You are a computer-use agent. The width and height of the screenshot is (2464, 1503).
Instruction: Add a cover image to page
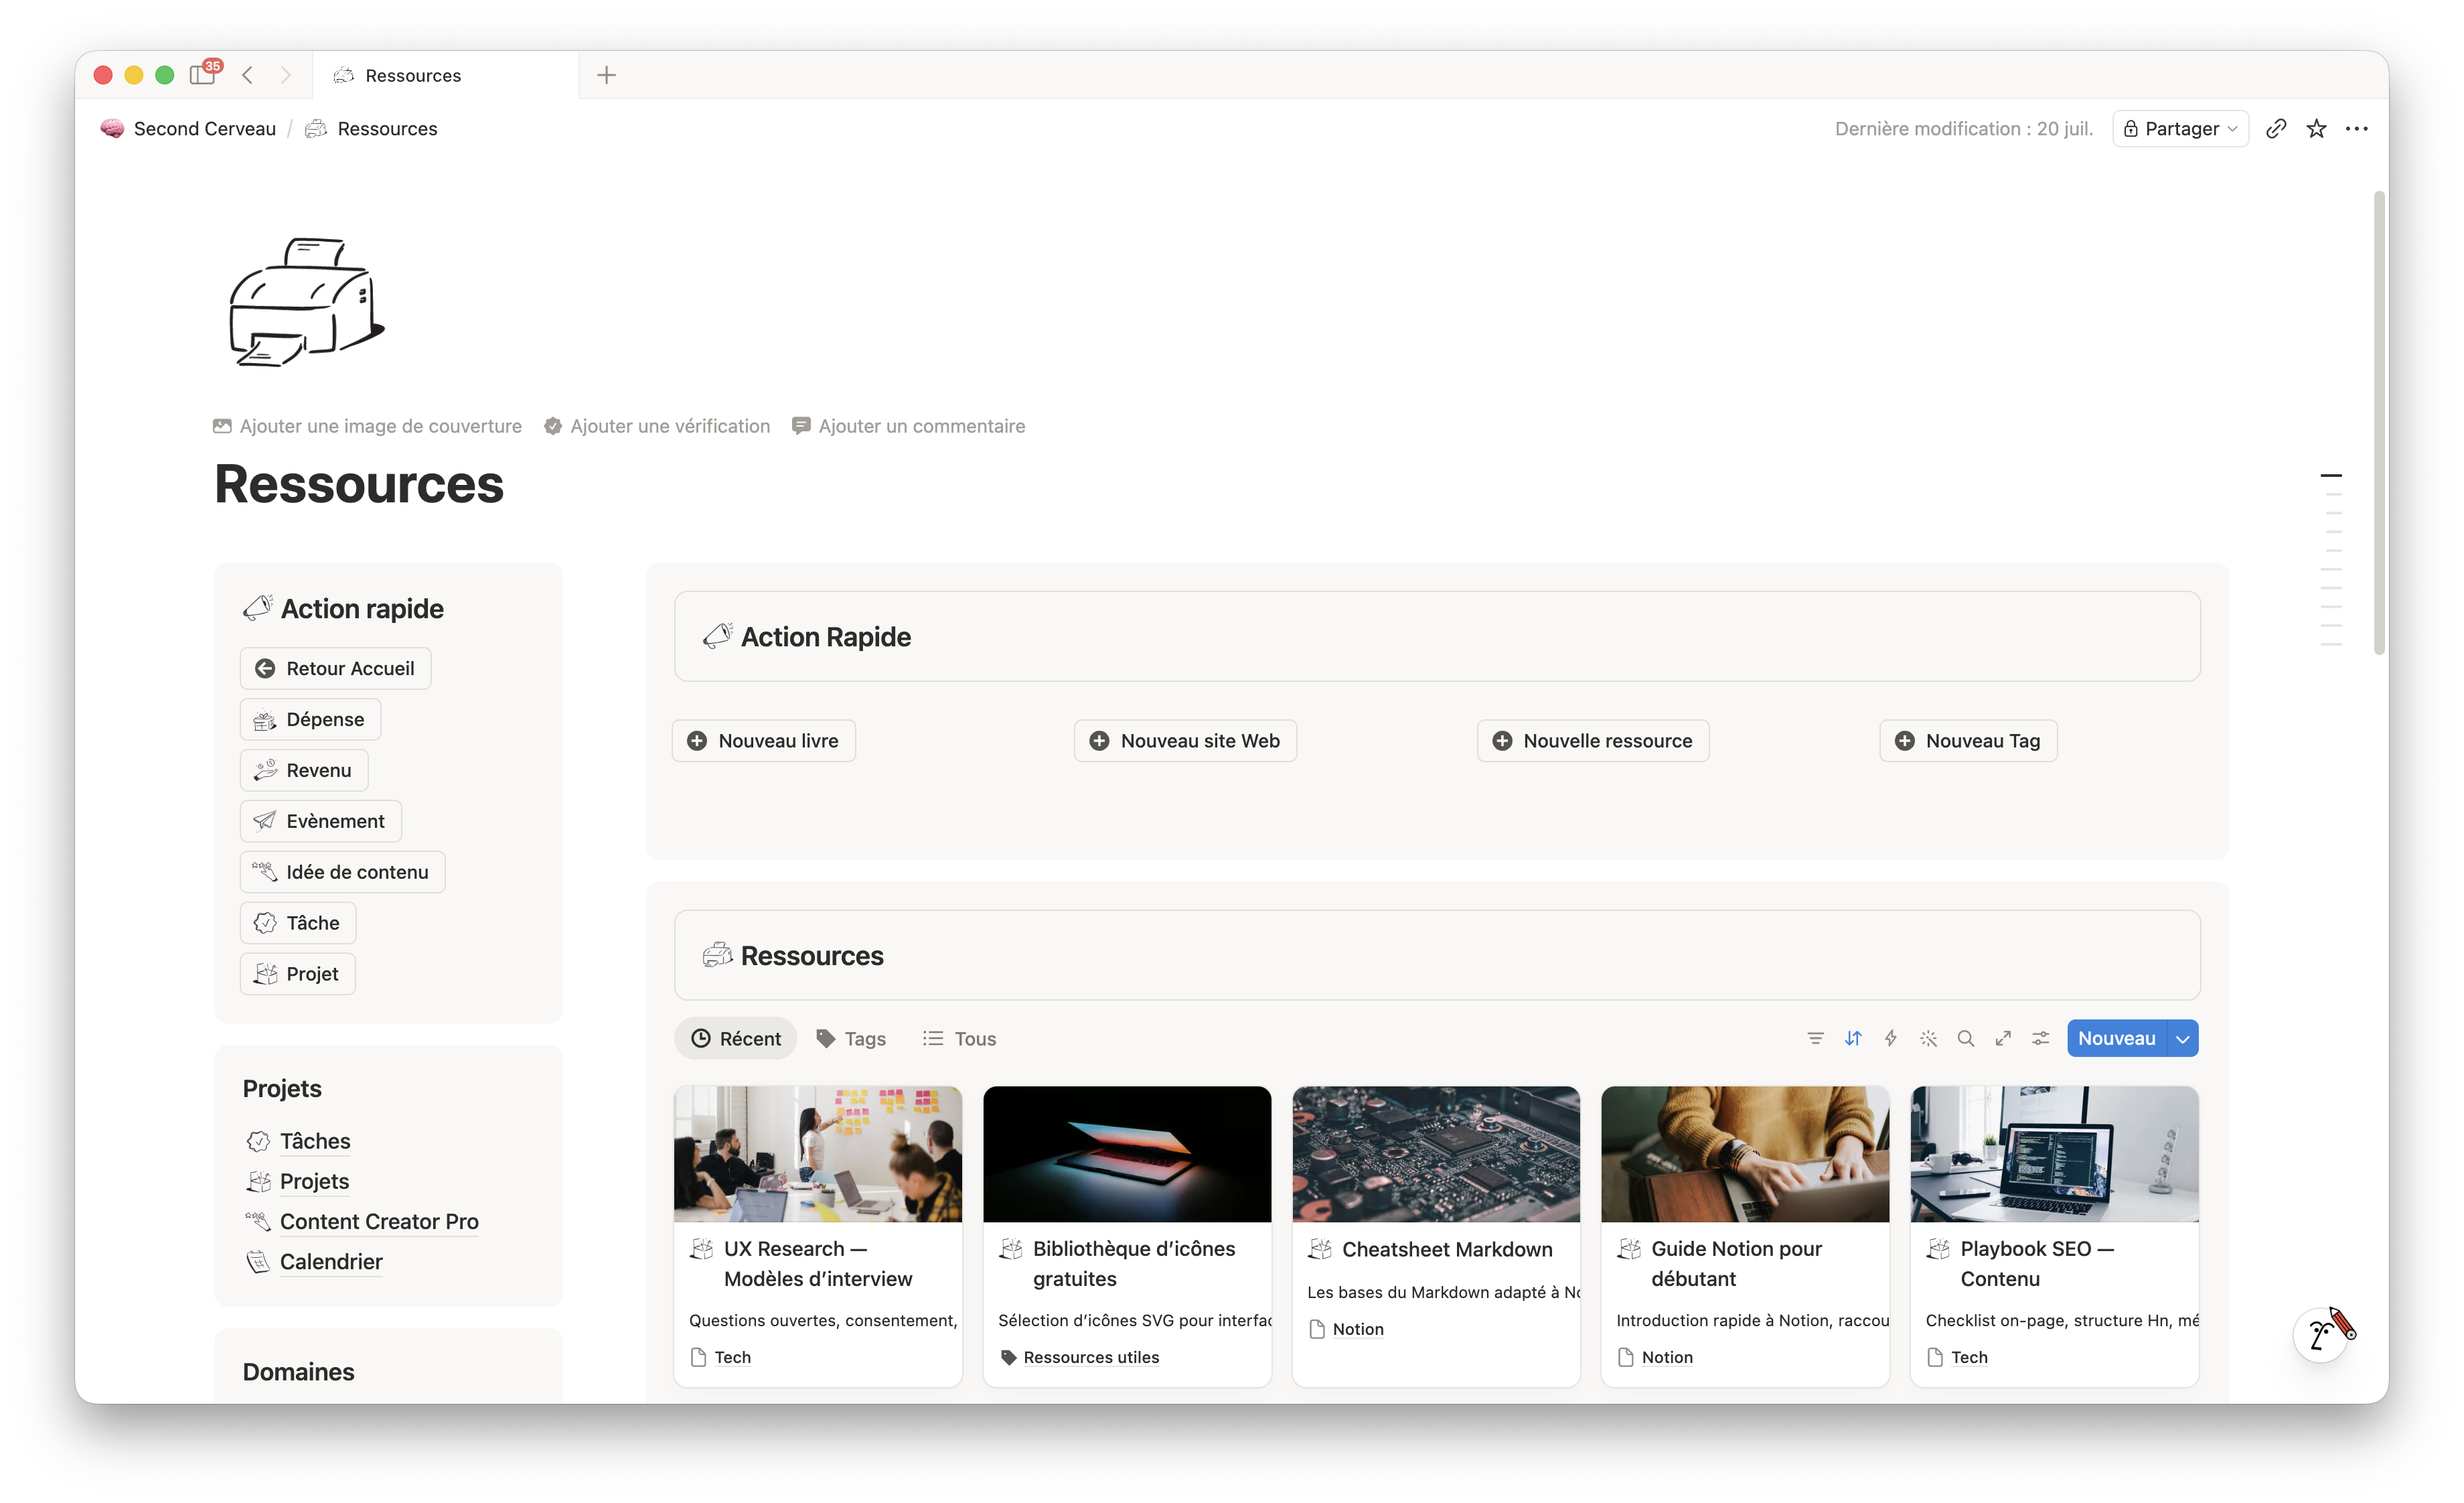tap(367, 426)
